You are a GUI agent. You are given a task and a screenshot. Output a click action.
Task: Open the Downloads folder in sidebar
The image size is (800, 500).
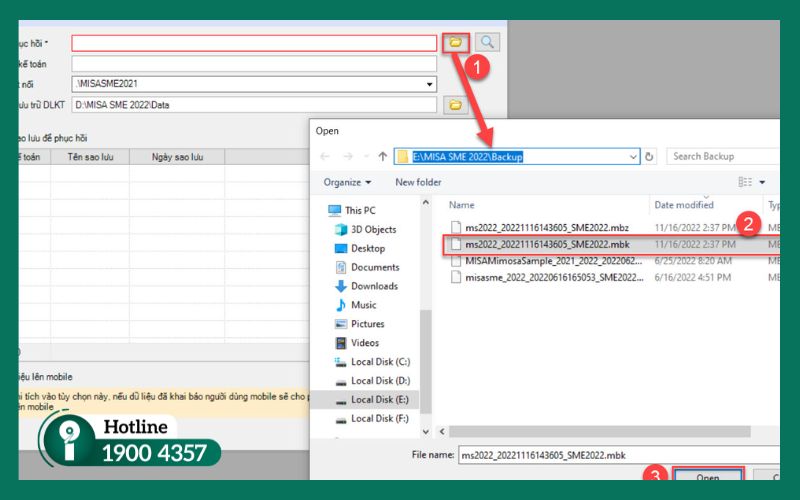point(374,286)
